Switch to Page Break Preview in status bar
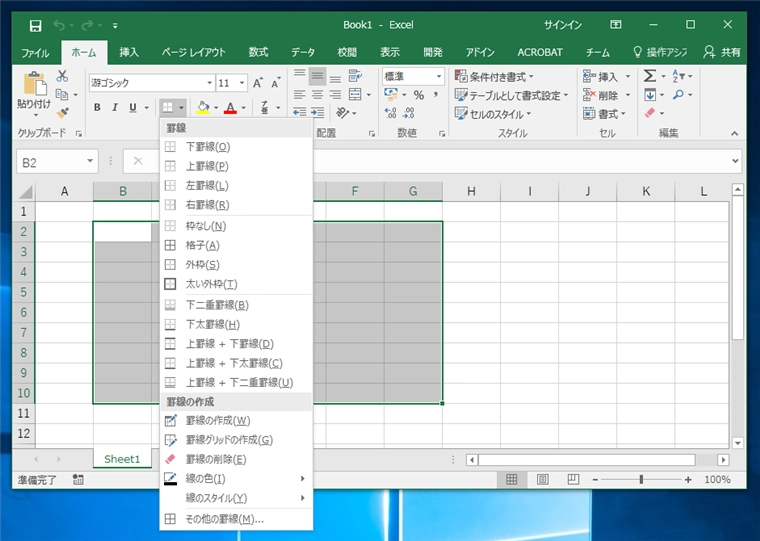Image resolution: width=760 pixels, height=541 pixels. coord(573,479)
